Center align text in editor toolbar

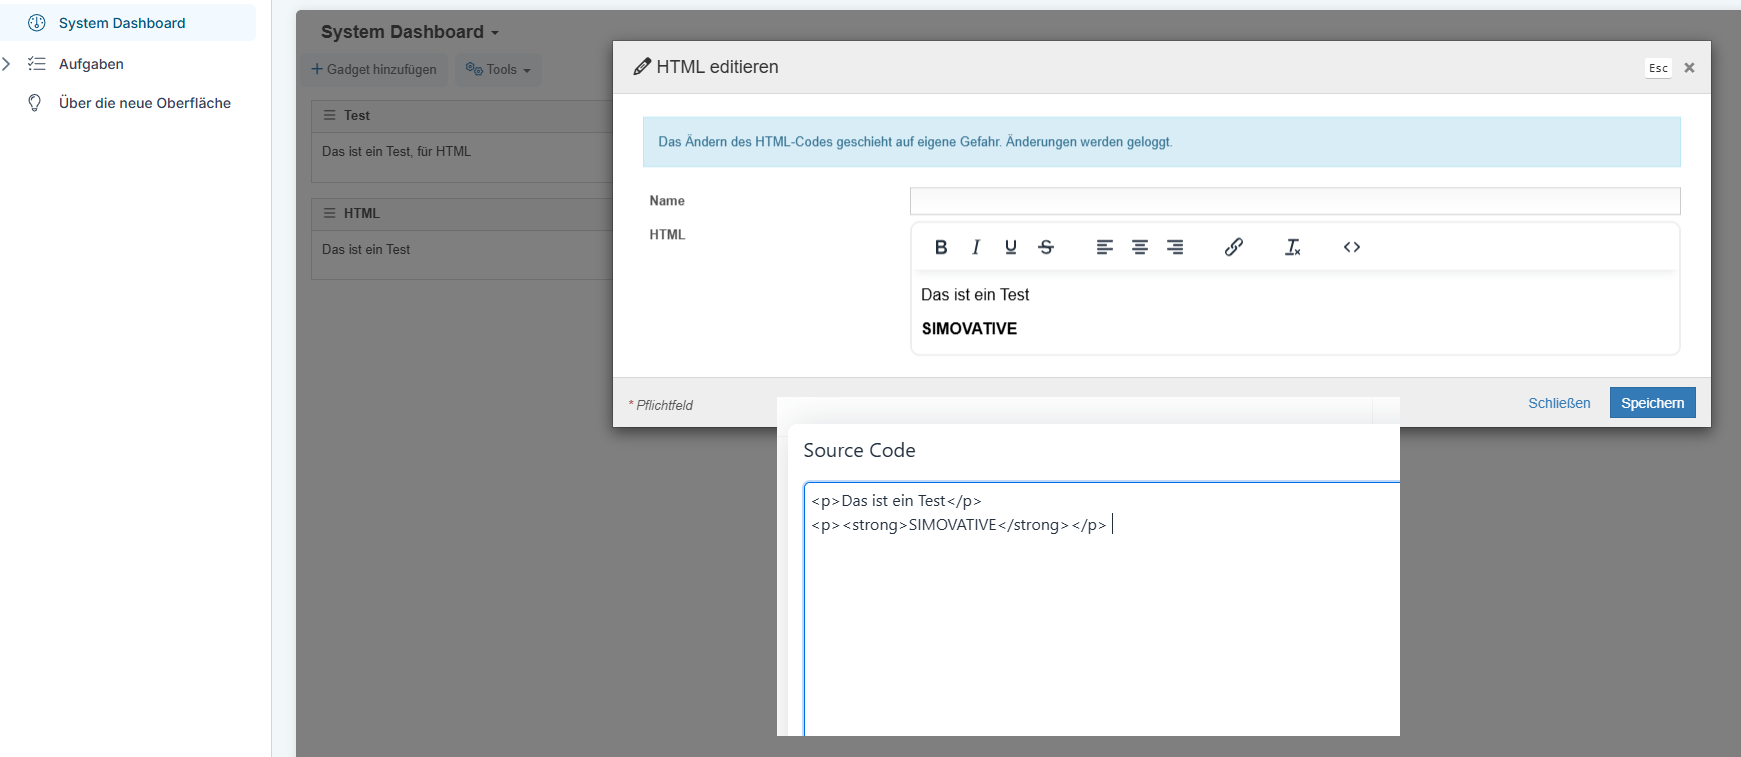(1140, 247)
